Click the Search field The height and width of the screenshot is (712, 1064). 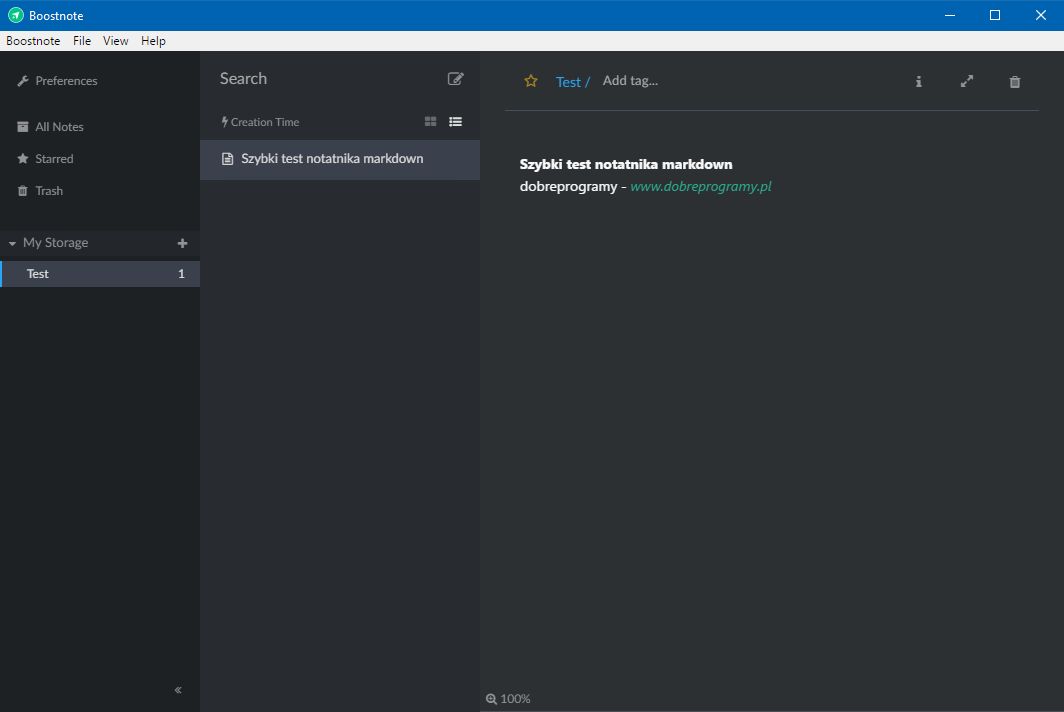coord(326,79)
